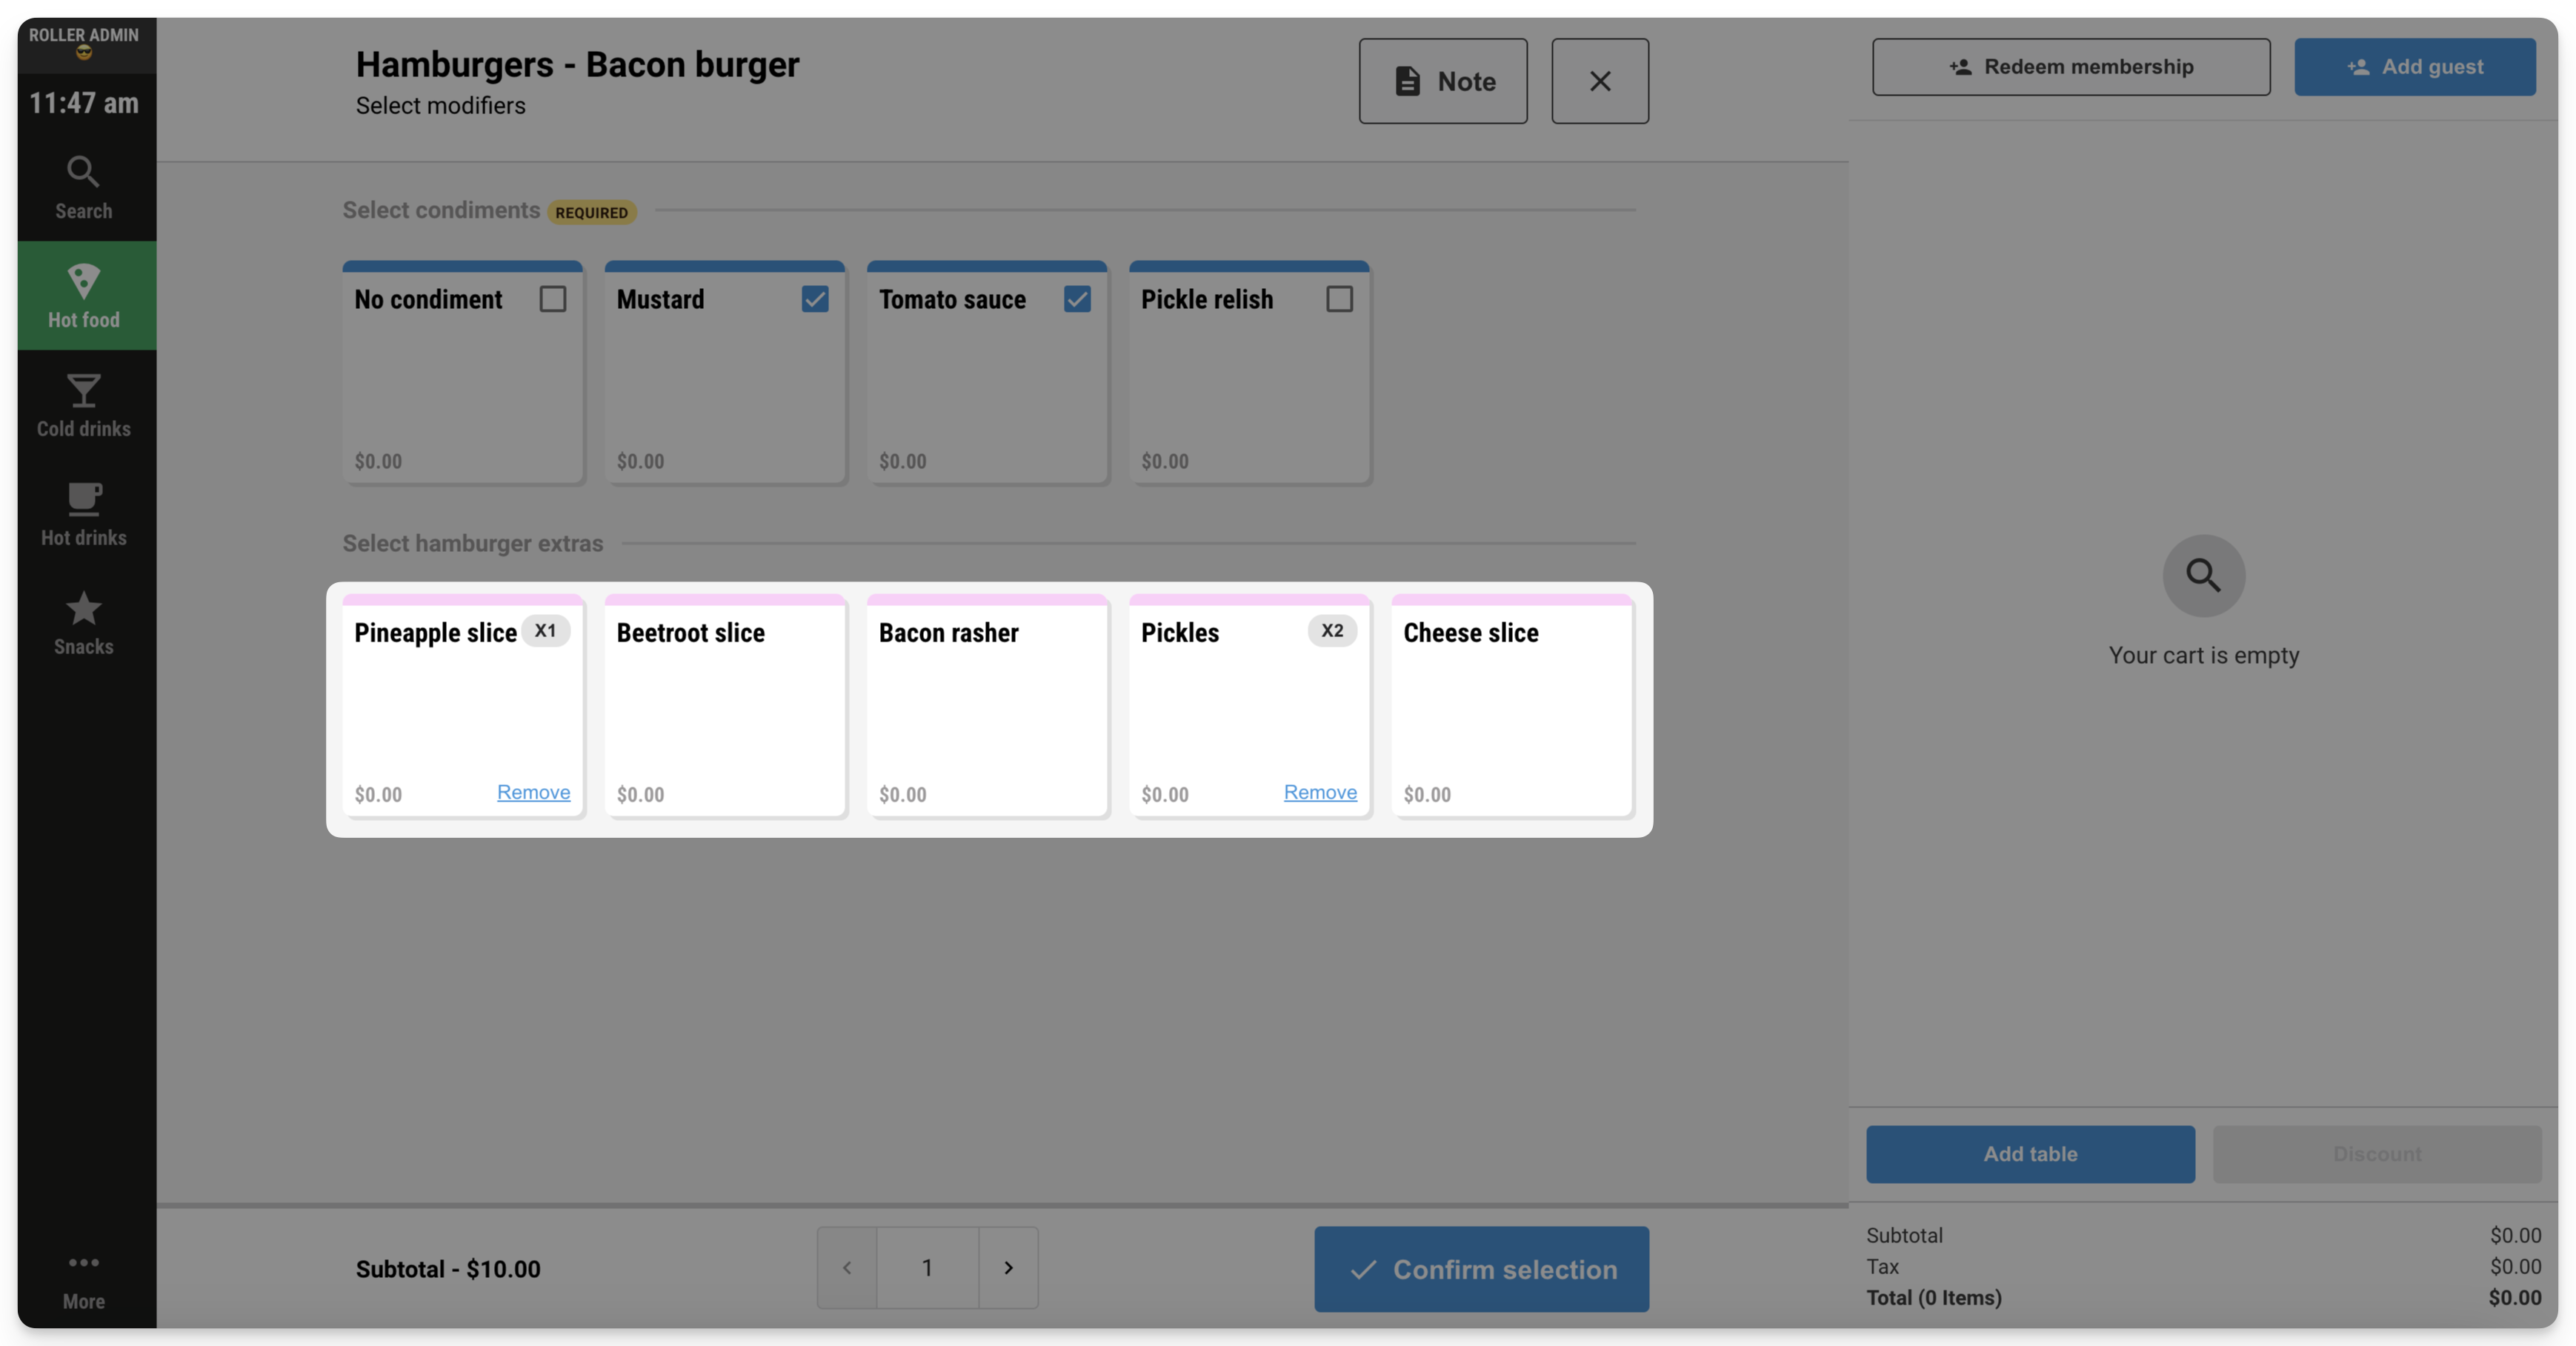Confirm selection of modifiers

pyautogui.click(x=1481, y=1269)
